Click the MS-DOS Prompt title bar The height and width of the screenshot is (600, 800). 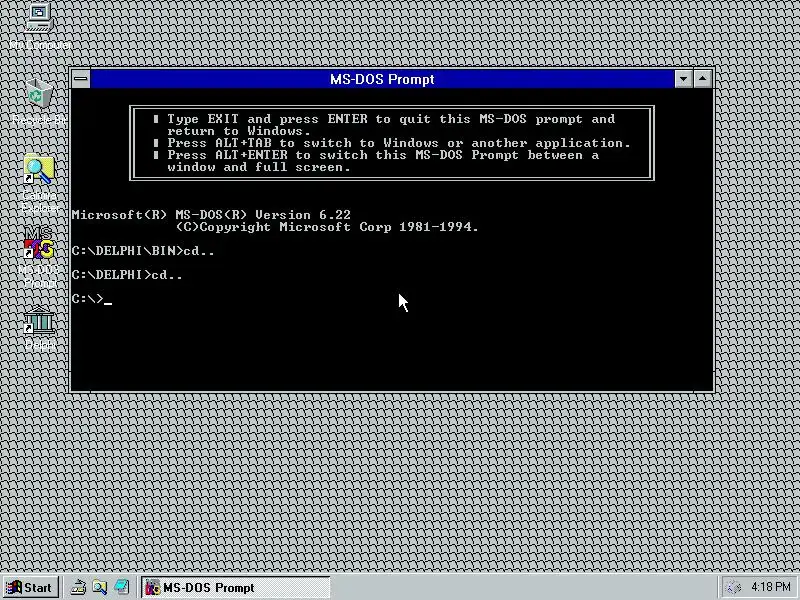pyautogui.click(x=382, y=79)
